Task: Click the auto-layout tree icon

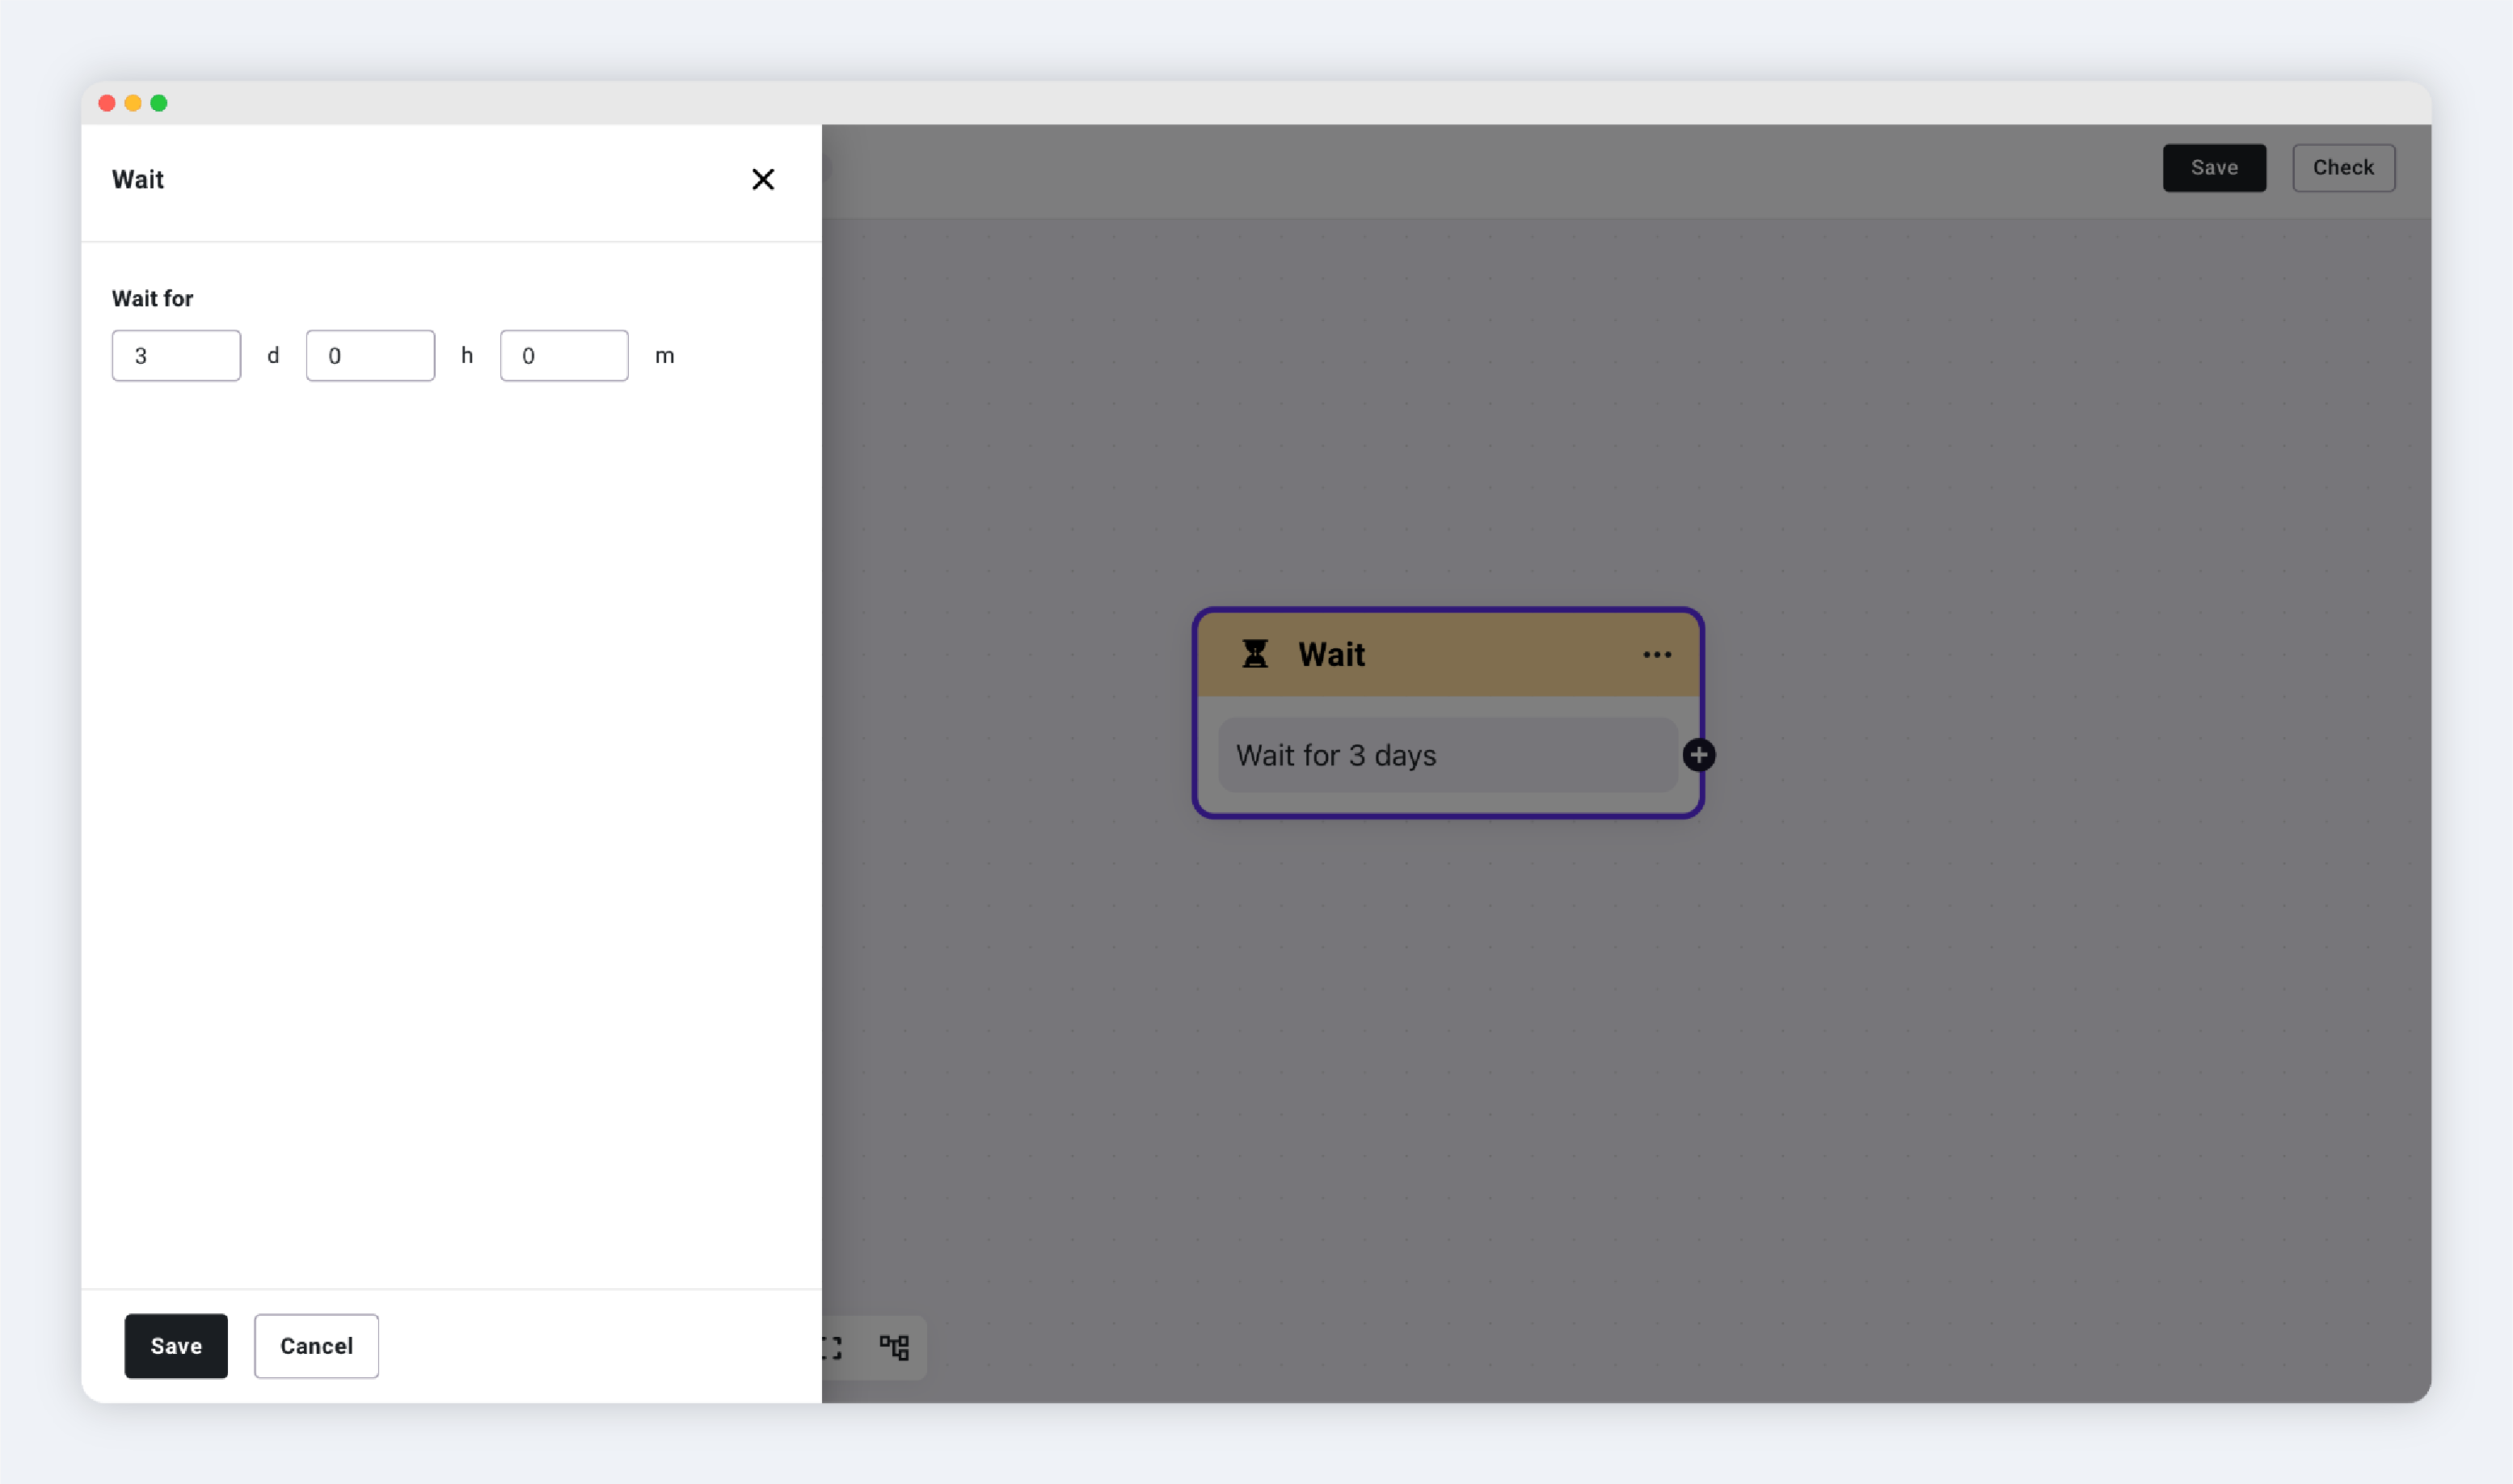Action: click(894, 1347)
